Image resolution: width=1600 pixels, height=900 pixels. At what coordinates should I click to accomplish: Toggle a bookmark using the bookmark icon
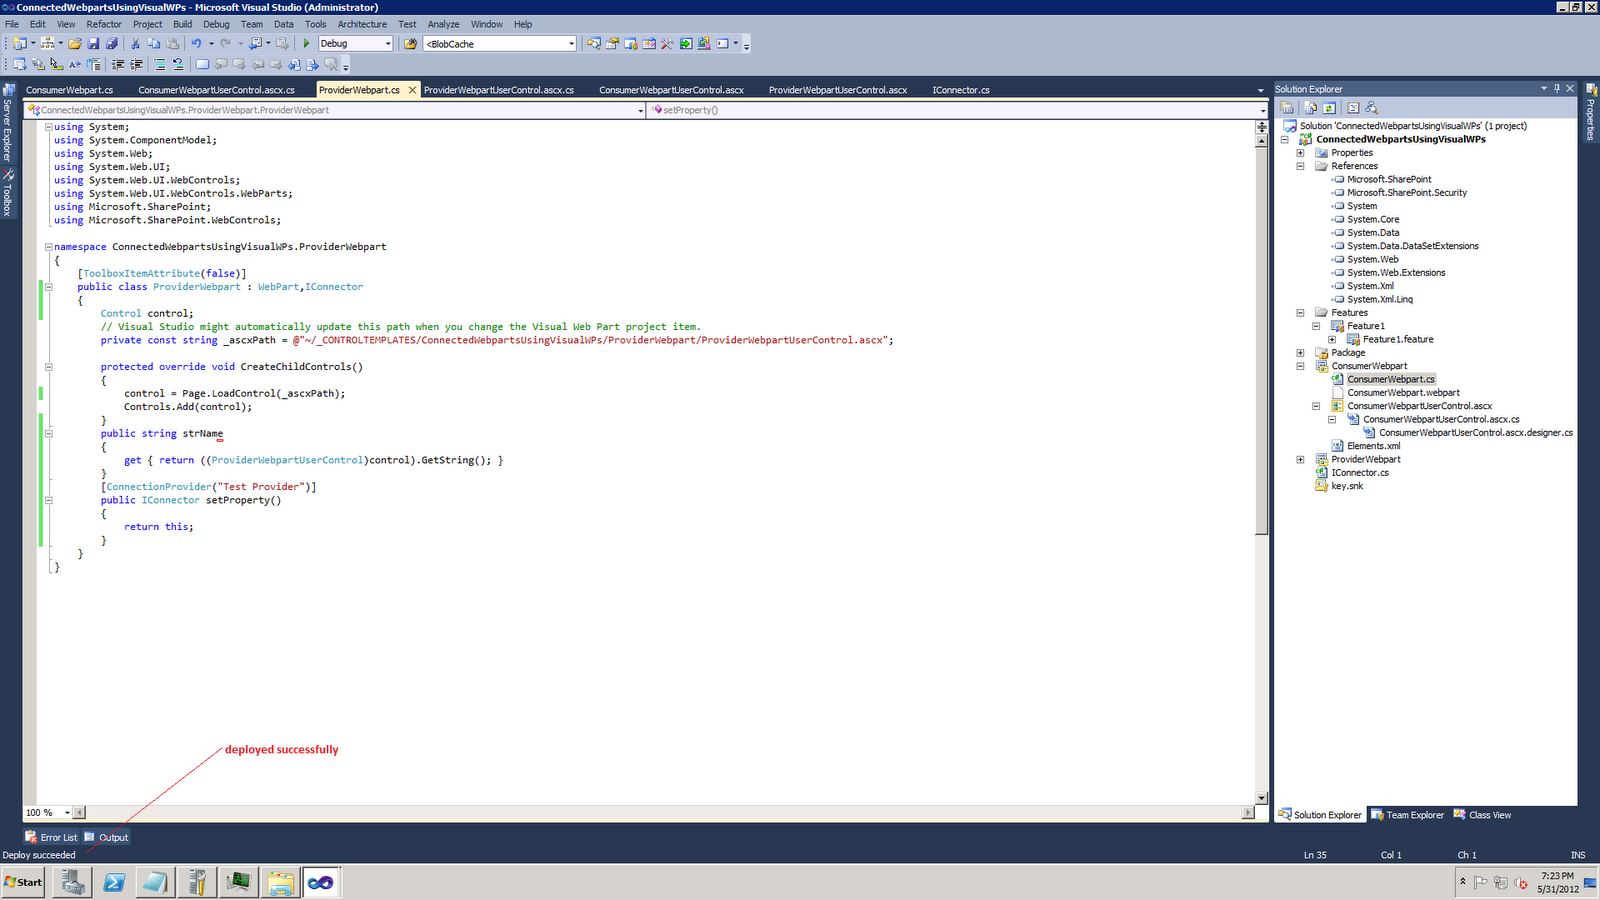(x=202, y=65)
